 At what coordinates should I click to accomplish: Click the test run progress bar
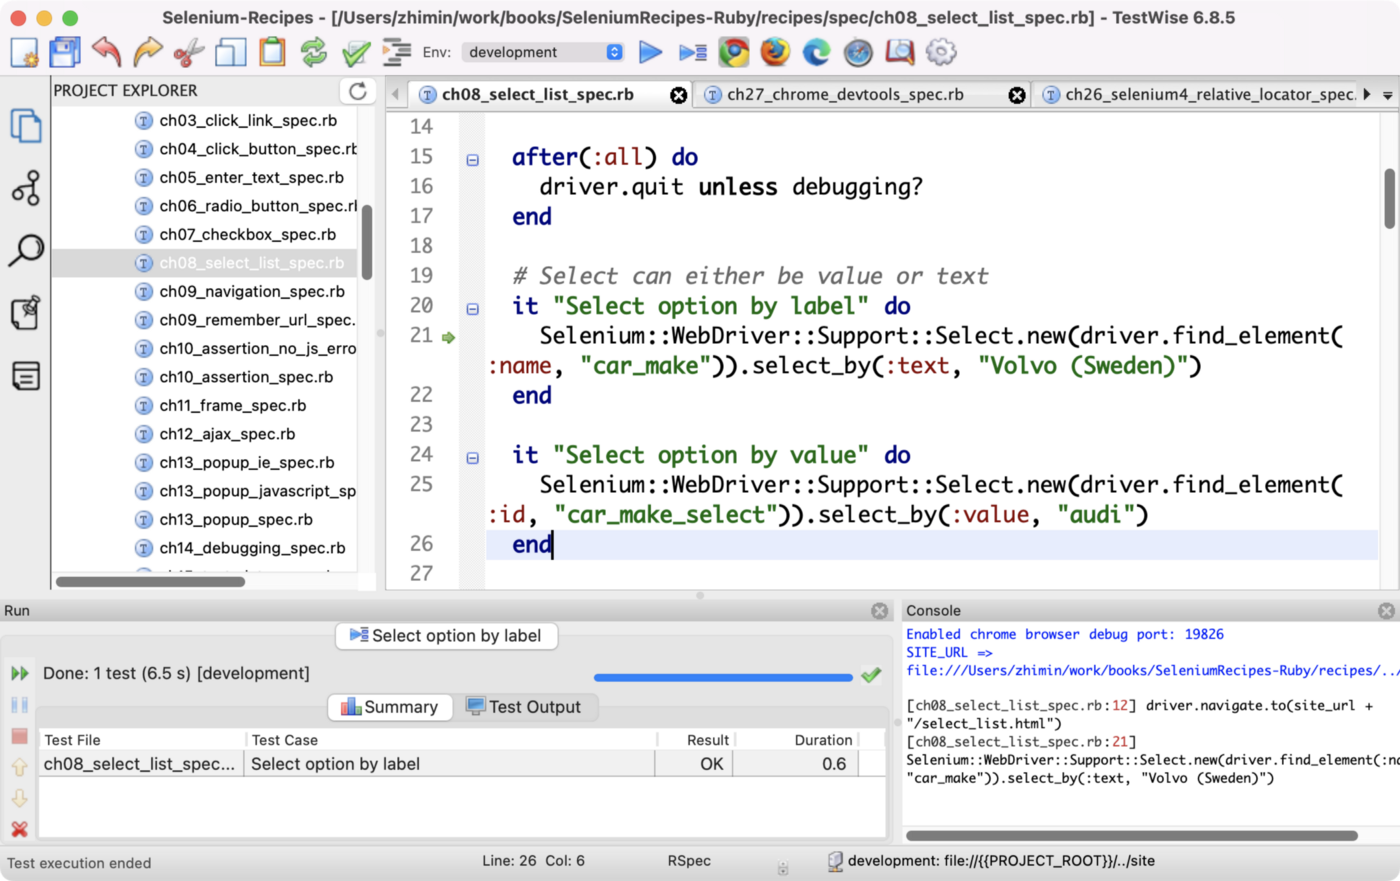(x=723, y=677)
